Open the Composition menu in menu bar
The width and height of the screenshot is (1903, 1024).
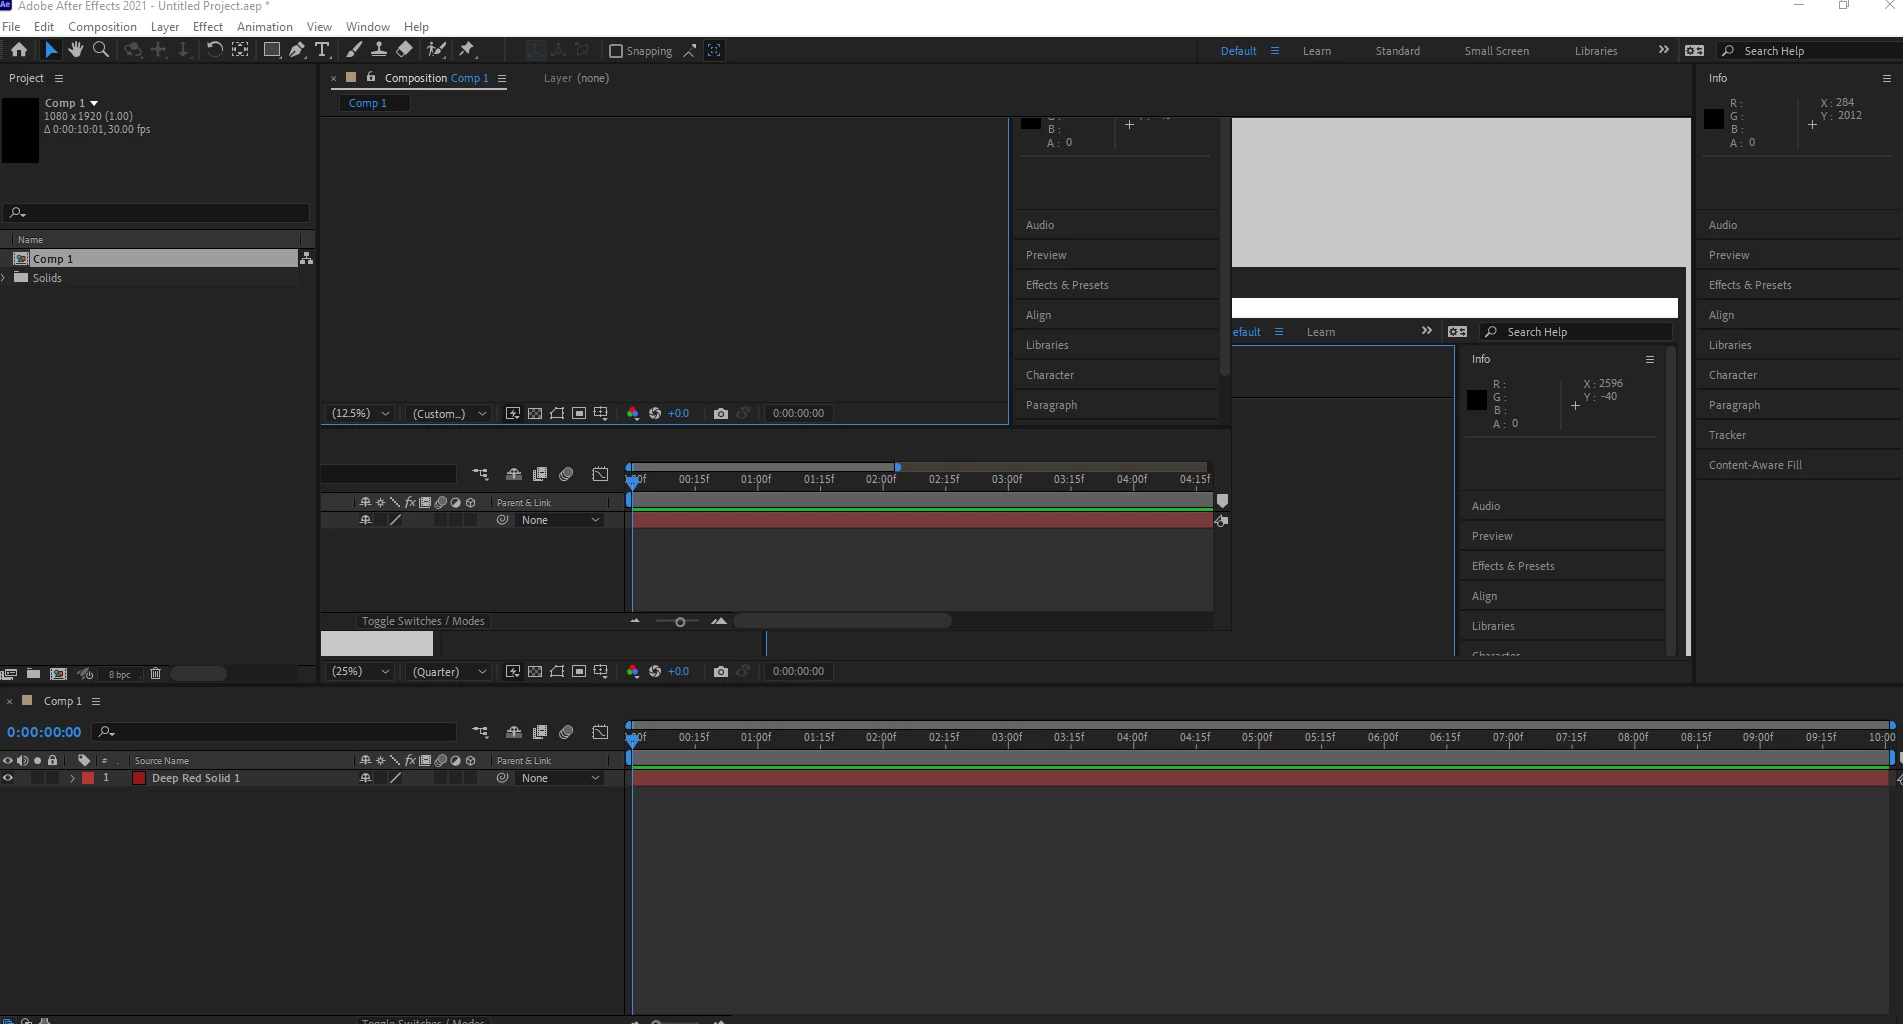102,27
